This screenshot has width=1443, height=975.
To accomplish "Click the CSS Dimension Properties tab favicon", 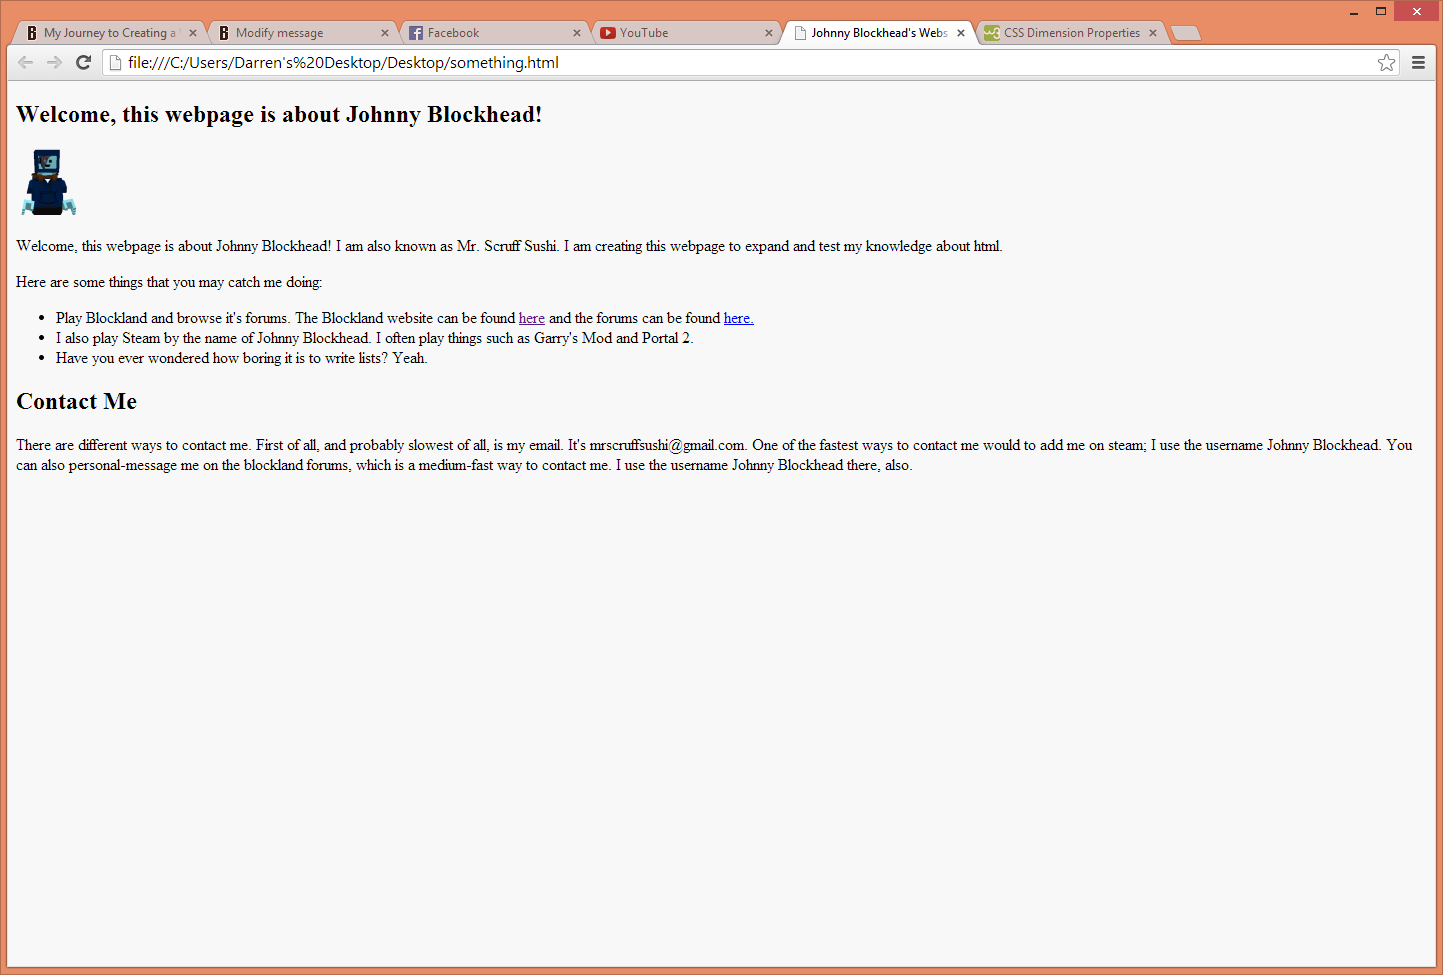I will (x=992, y=33).
